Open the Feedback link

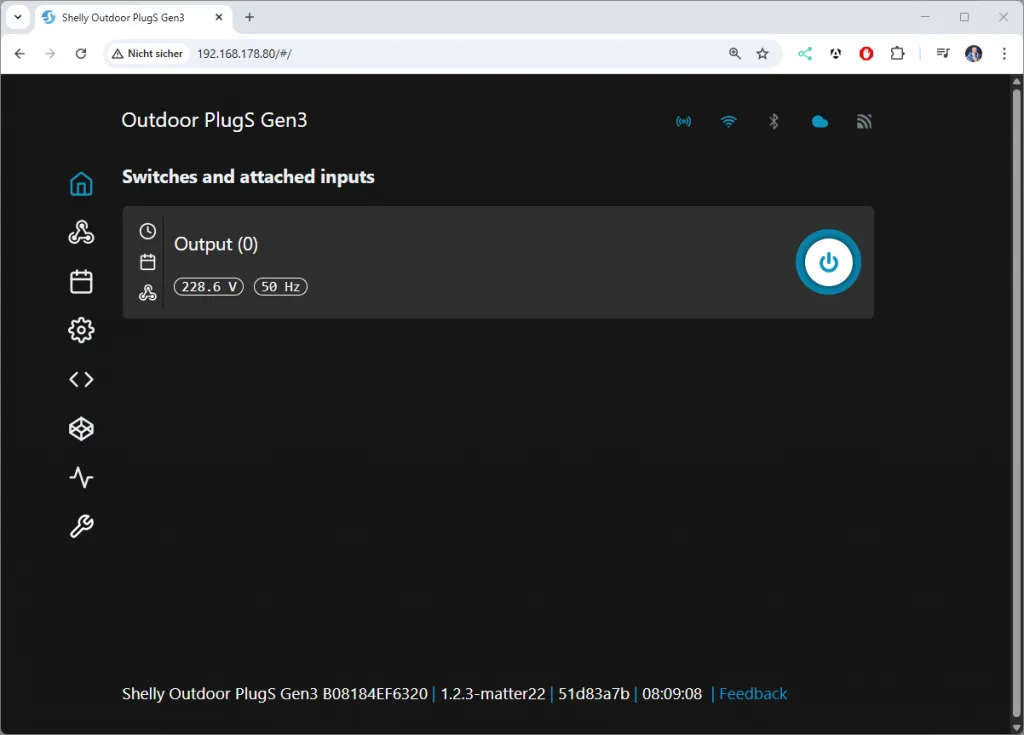753,694
